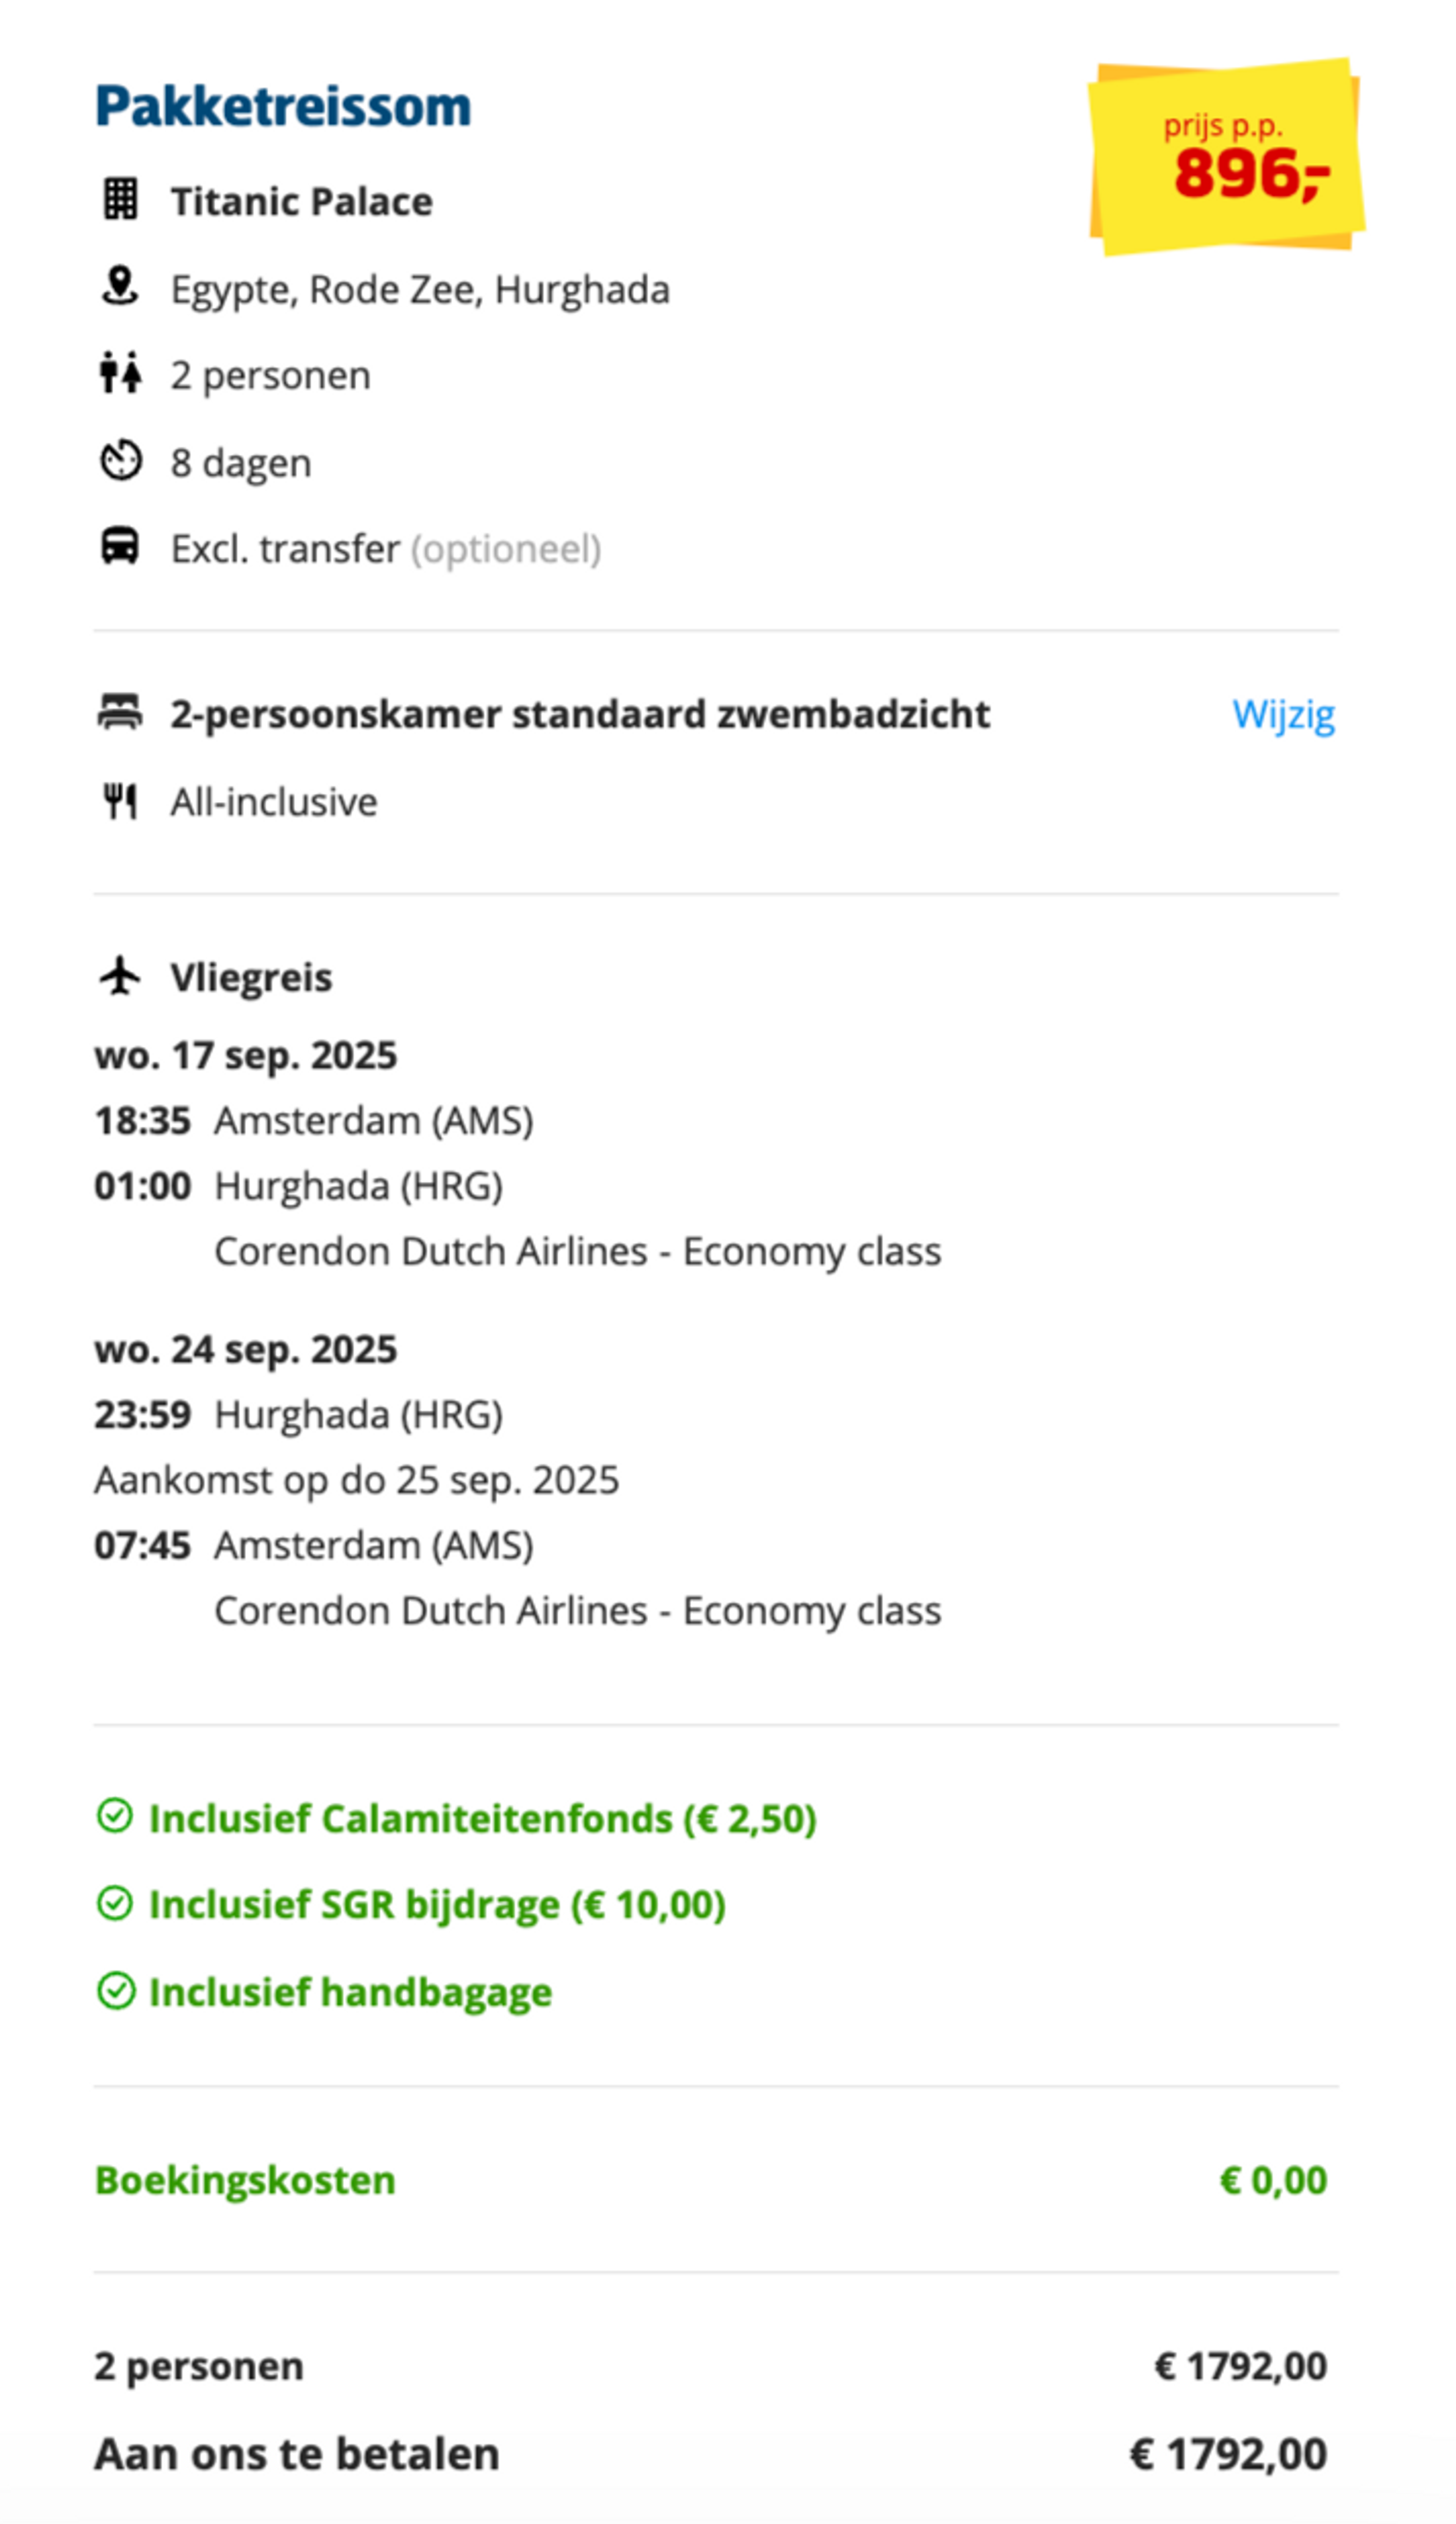The image size is (1456, 2524).
Task: Click the wo. 24 sep. 2025 return date
Action: coord(246,1349)
